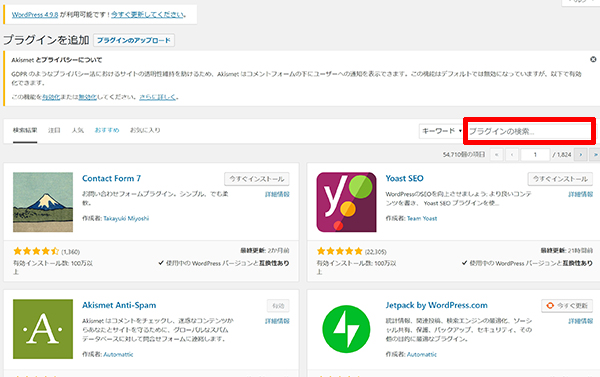Open the Yoast SEO plugin icon

click(x=346, y=202)
